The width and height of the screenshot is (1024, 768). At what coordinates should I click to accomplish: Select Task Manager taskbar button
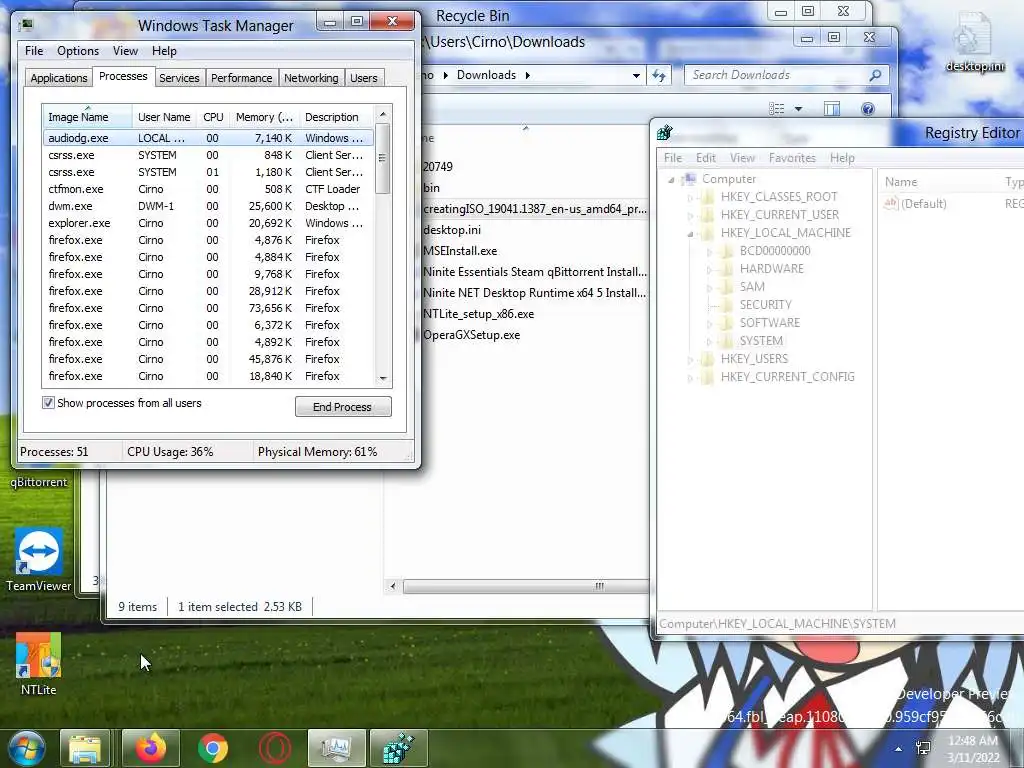point(336,748)
